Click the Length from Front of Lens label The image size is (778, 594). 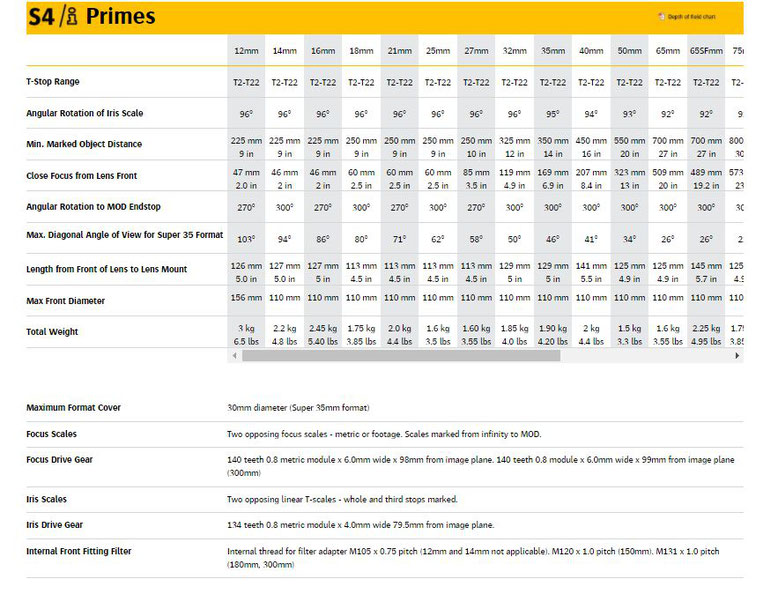click(x=107, y=269)
